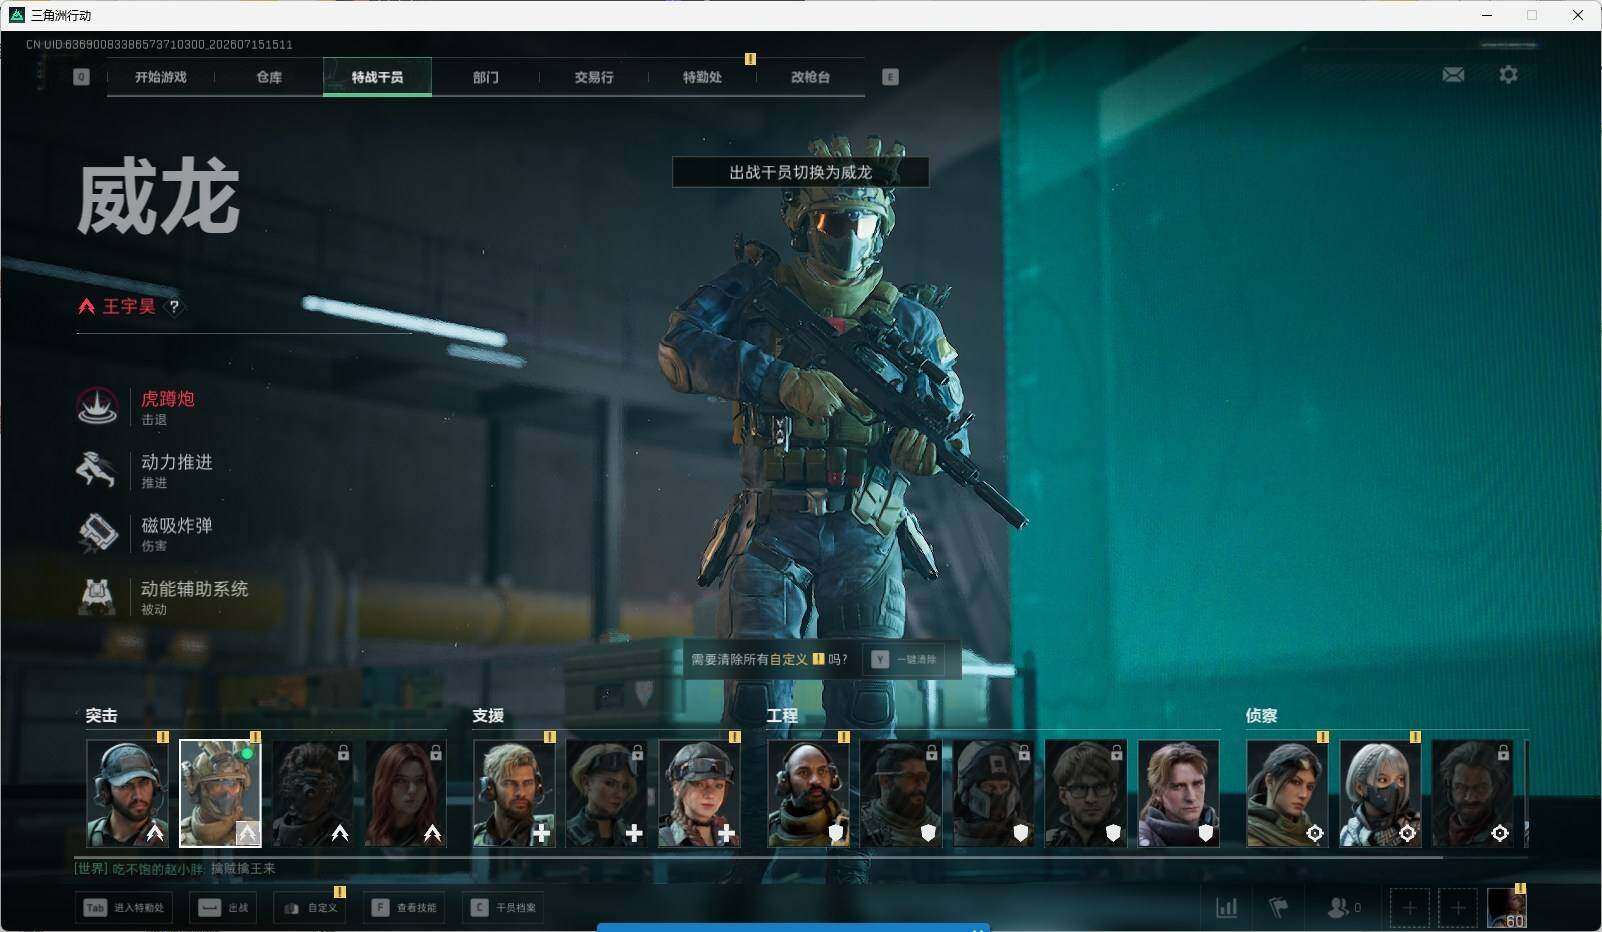Click the 查看技能 button
This screenshot has height=932, width=1602.
tap(405, 908)
